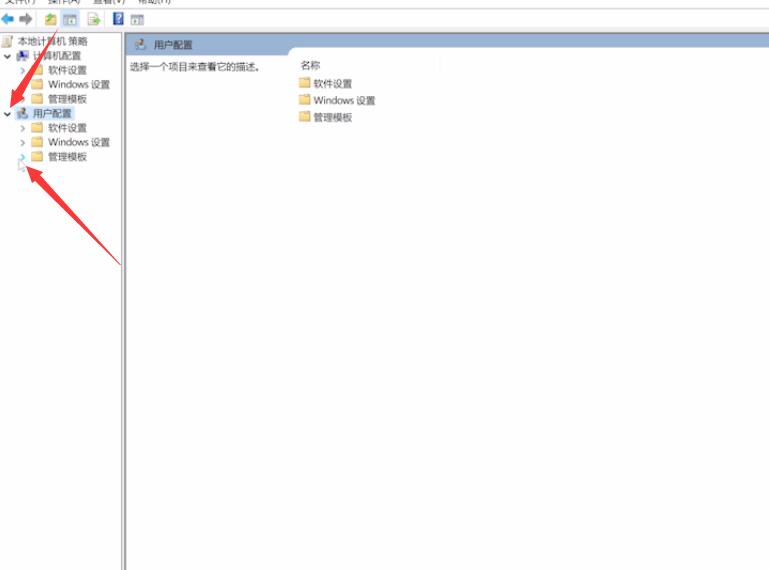Screen dimensions: 769x570
Task: Toggle the show/hide console tree icon
Action: click(70, 20)
